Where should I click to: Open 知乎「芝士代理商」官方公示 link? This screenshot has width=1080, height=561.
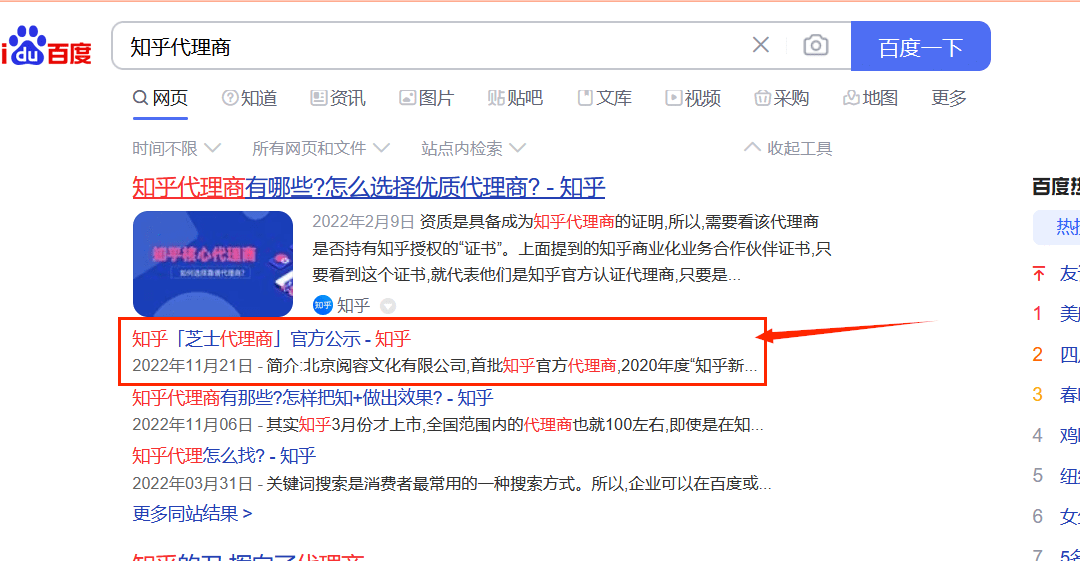271,339
